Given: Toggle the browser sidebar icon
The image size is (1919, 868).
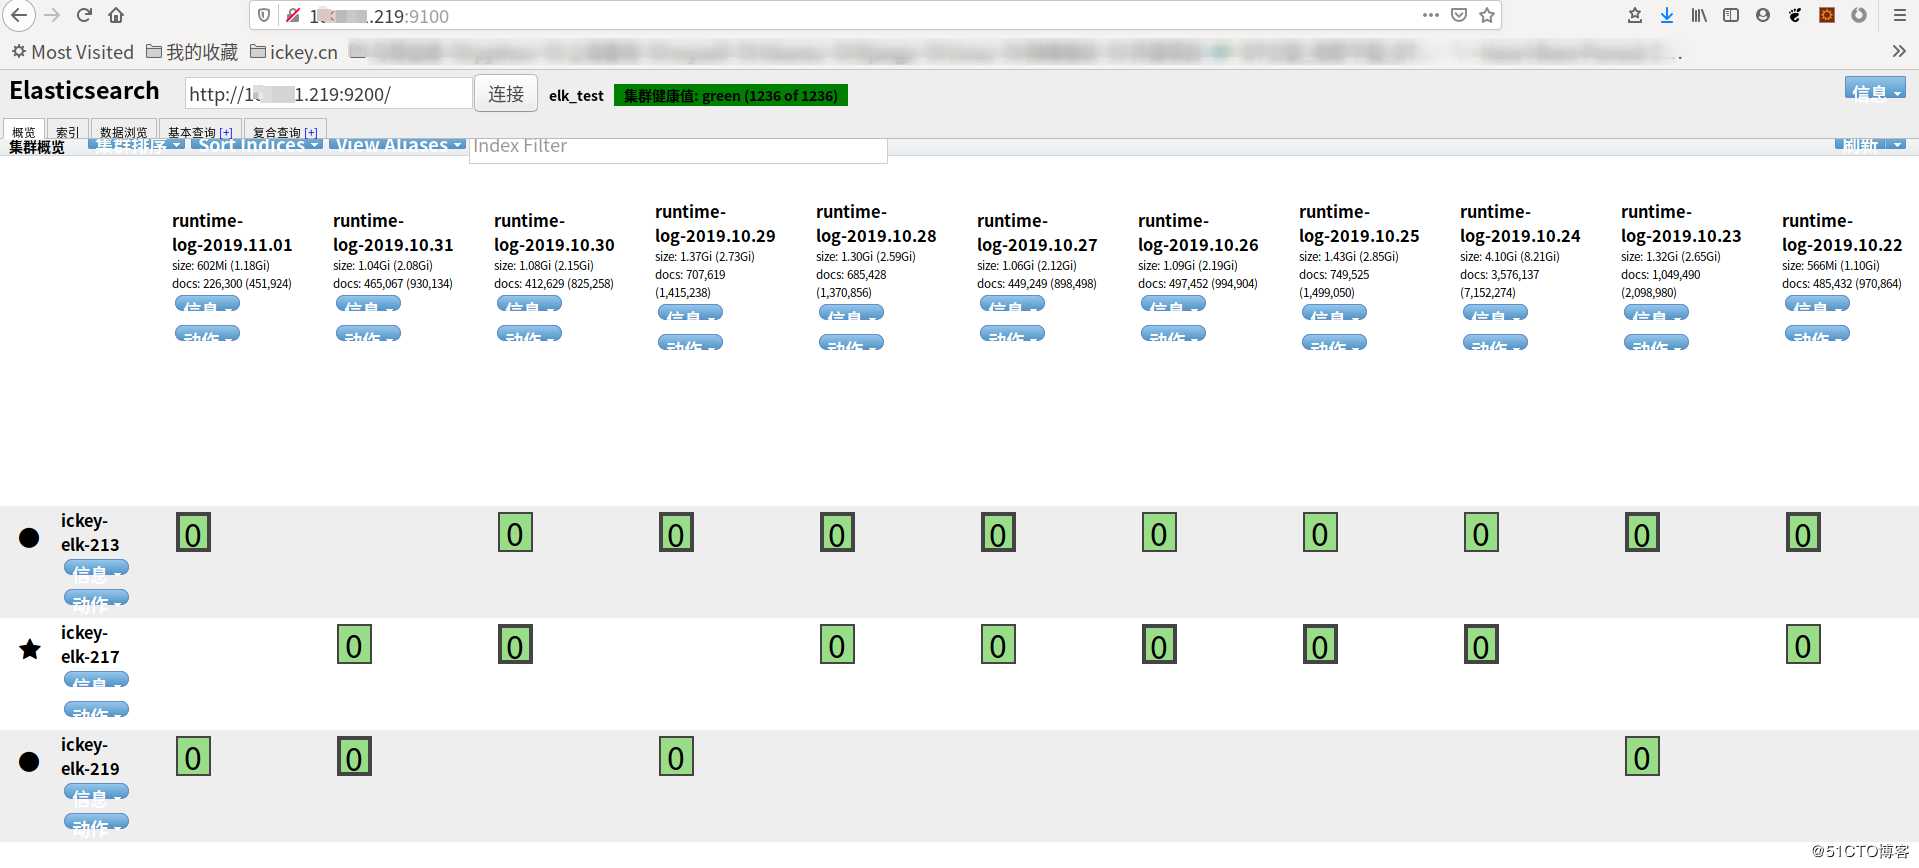Looking at the screenshot, I should (1731, 15).
